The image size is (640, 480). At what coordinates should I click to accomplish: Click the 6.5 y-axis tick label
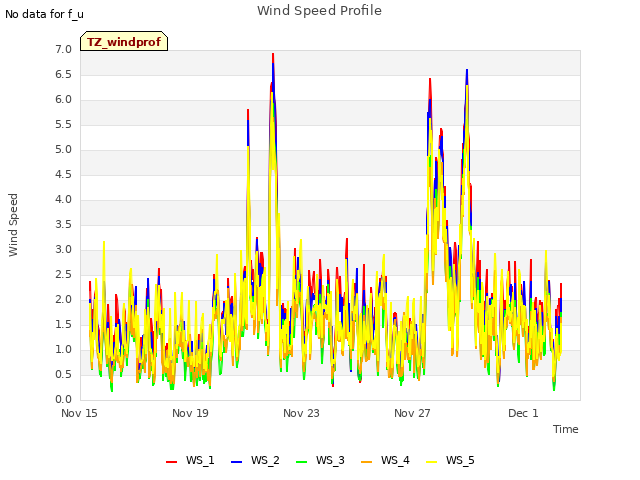click(x=63, y=74)
